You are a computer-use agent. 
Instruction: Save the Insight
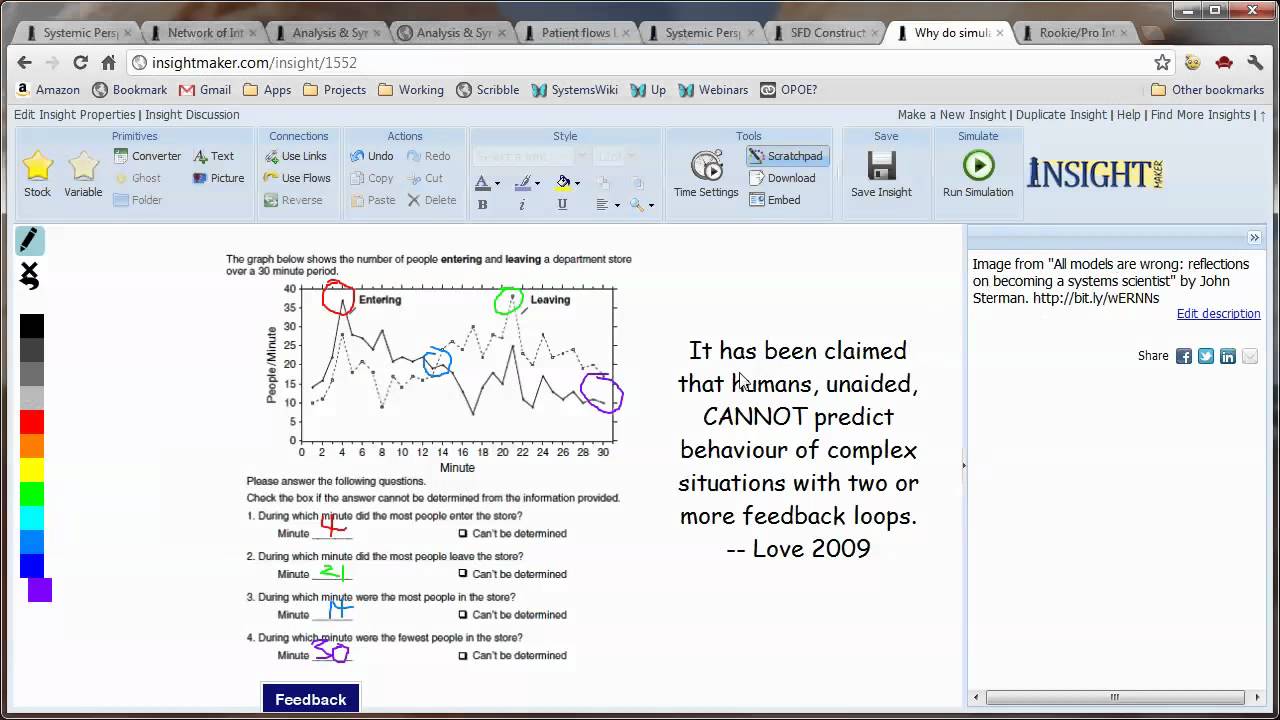(881, 174)
